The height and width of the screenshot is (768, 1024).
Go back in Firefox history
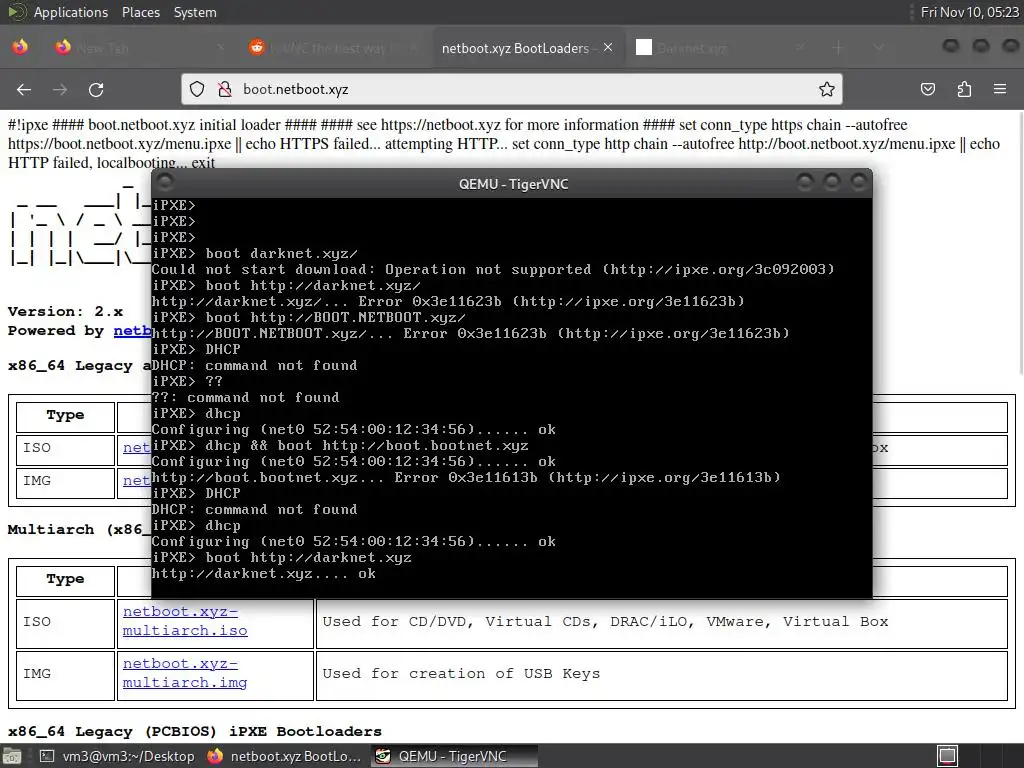coord(24,89)
